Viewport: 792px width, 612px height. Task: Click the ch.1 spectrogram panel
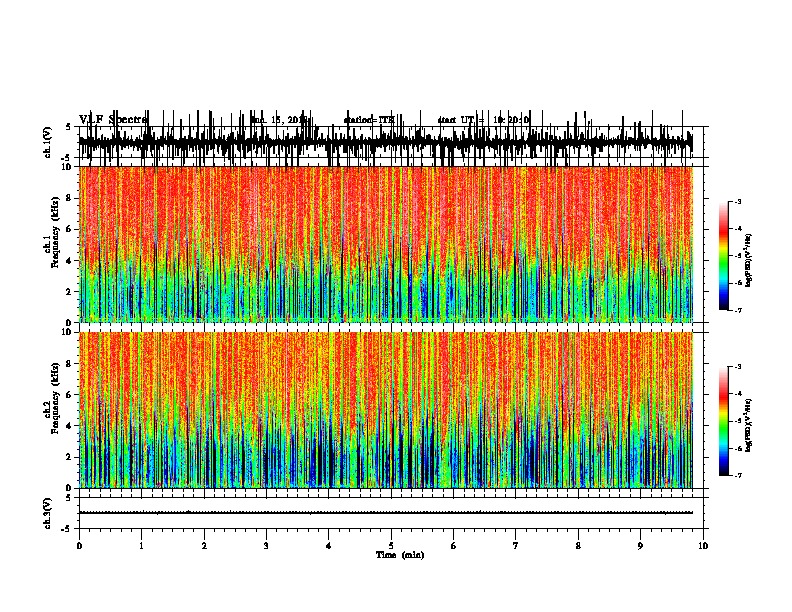(391, 244)
